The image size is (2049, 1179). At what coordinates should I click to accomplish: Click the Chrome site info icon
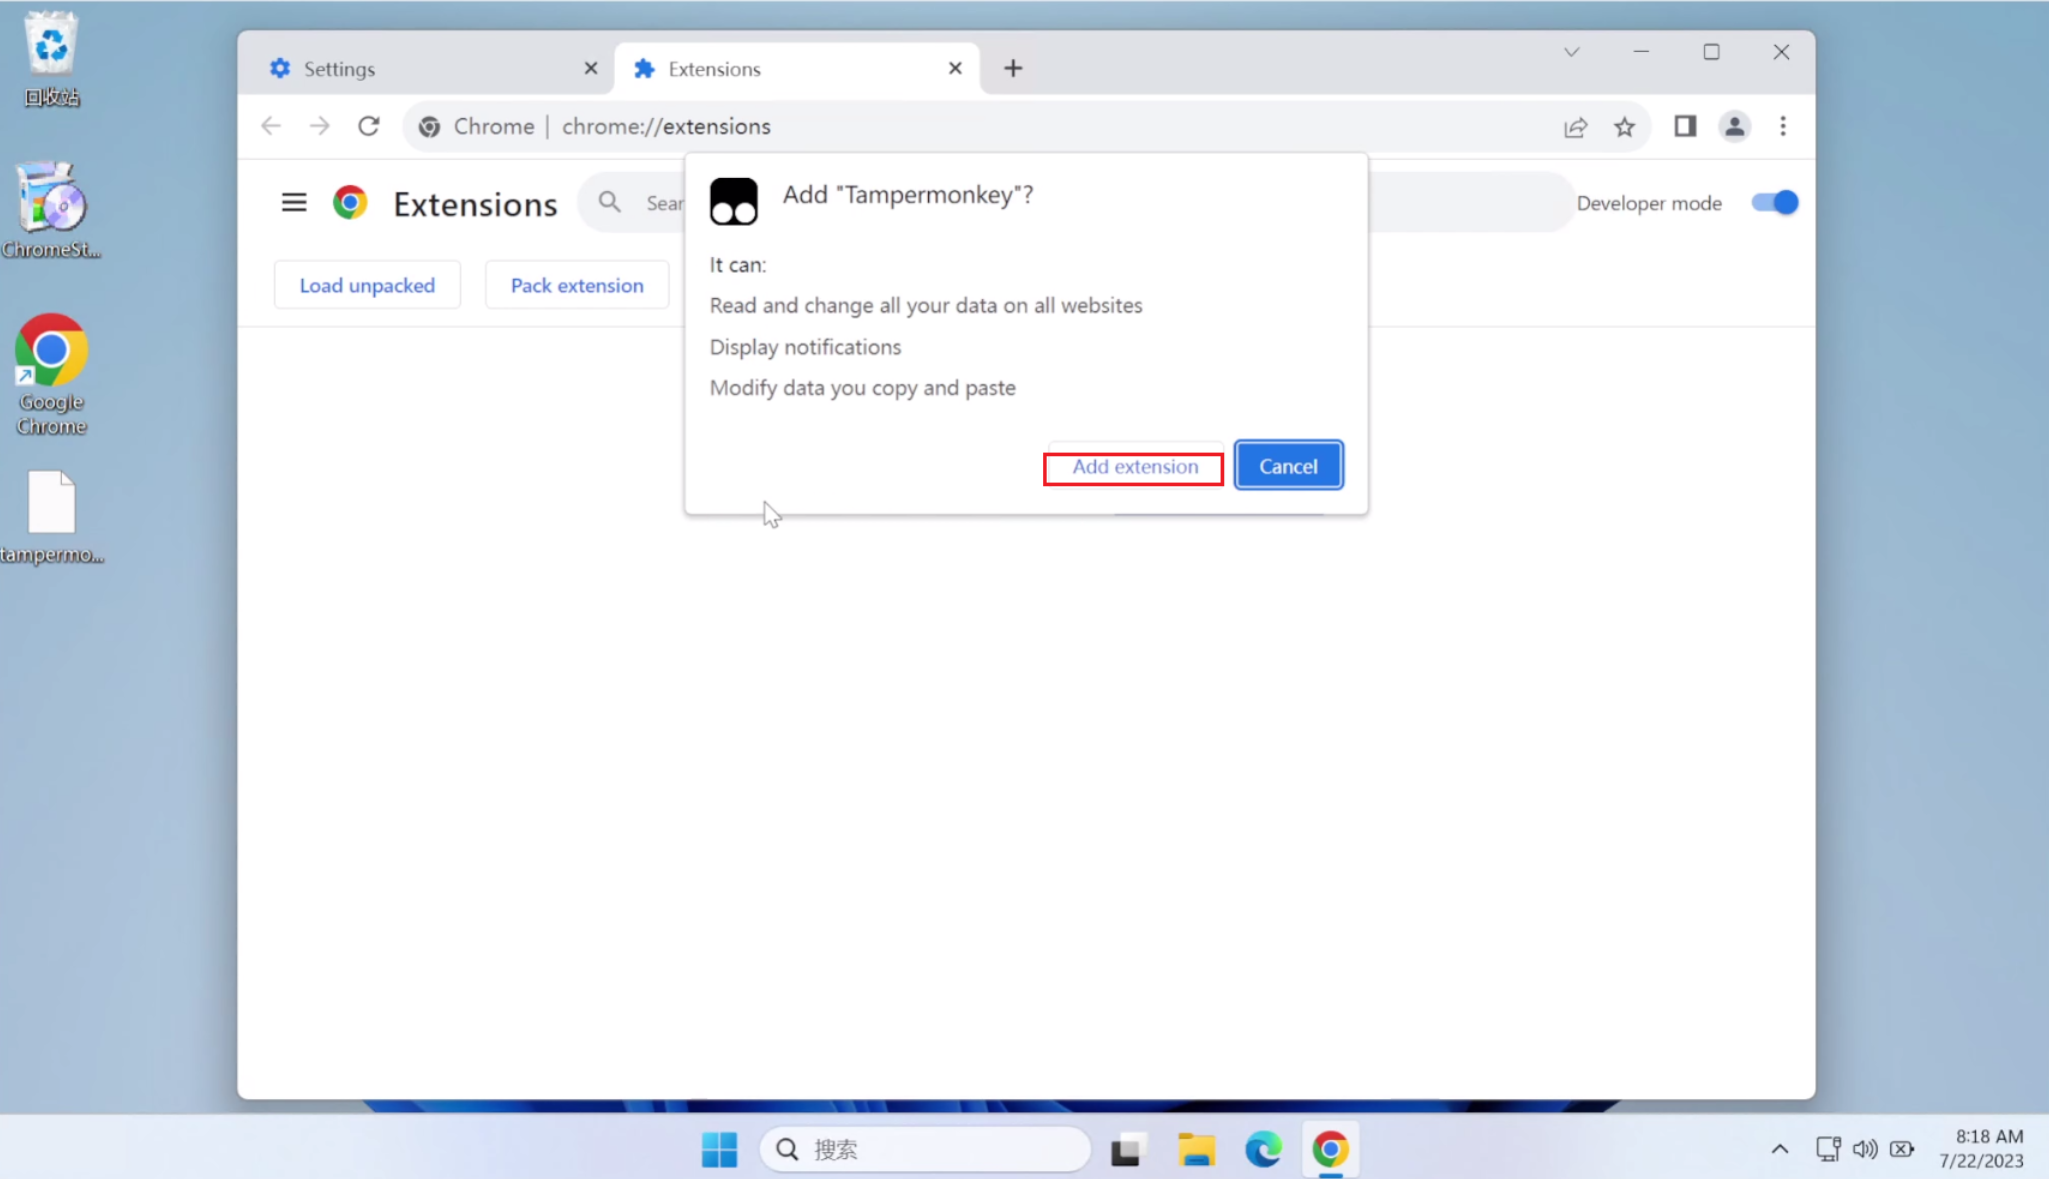429,127
